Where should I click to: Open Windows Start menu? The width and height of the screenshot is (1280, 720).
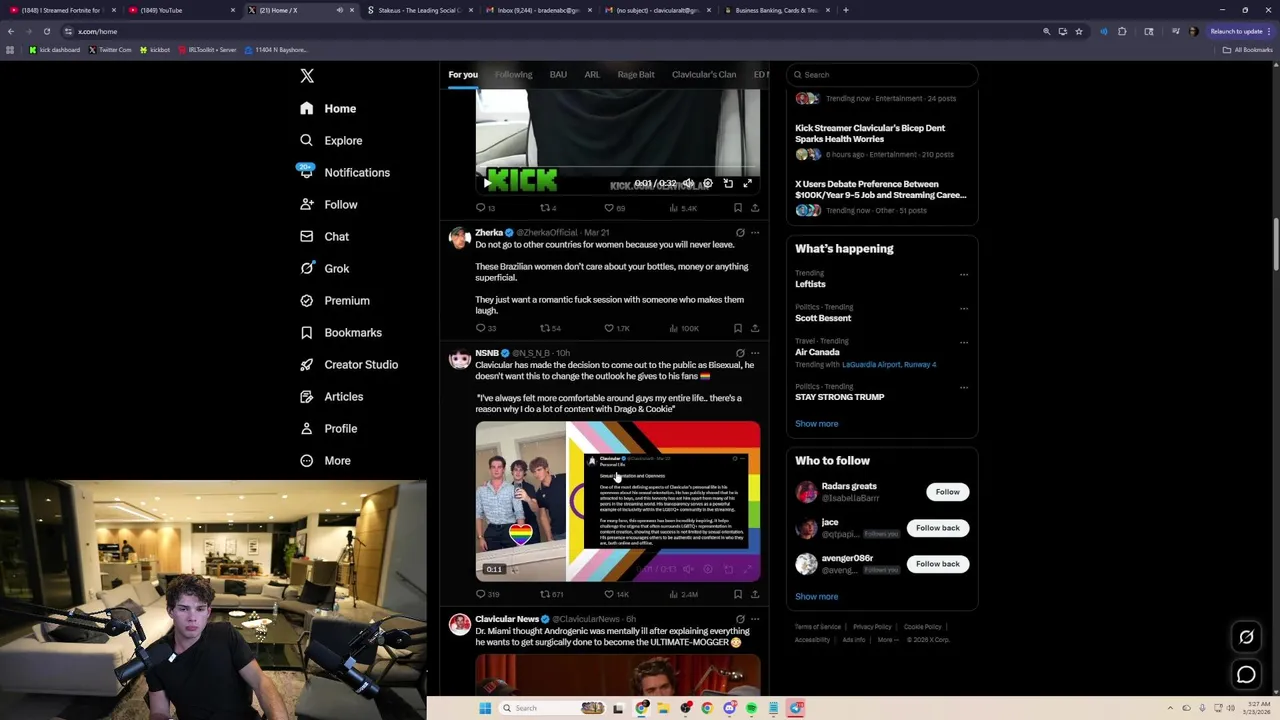(485, 708)
